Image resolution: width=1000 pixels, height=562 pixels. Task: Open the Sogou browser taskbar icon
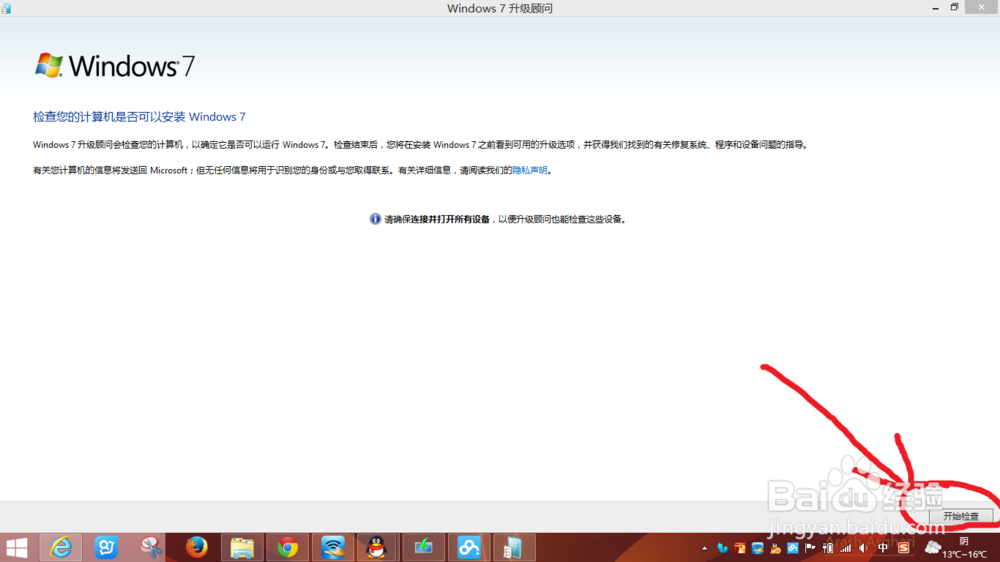106,548
